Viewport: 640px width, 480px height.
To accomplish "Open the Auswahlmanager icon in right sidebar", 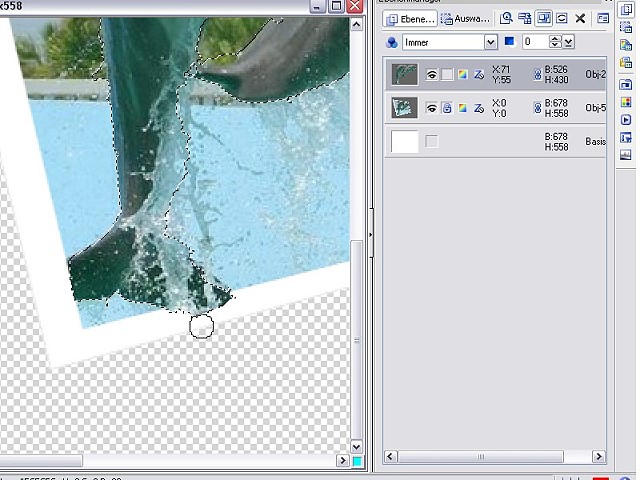I will 625,27.
